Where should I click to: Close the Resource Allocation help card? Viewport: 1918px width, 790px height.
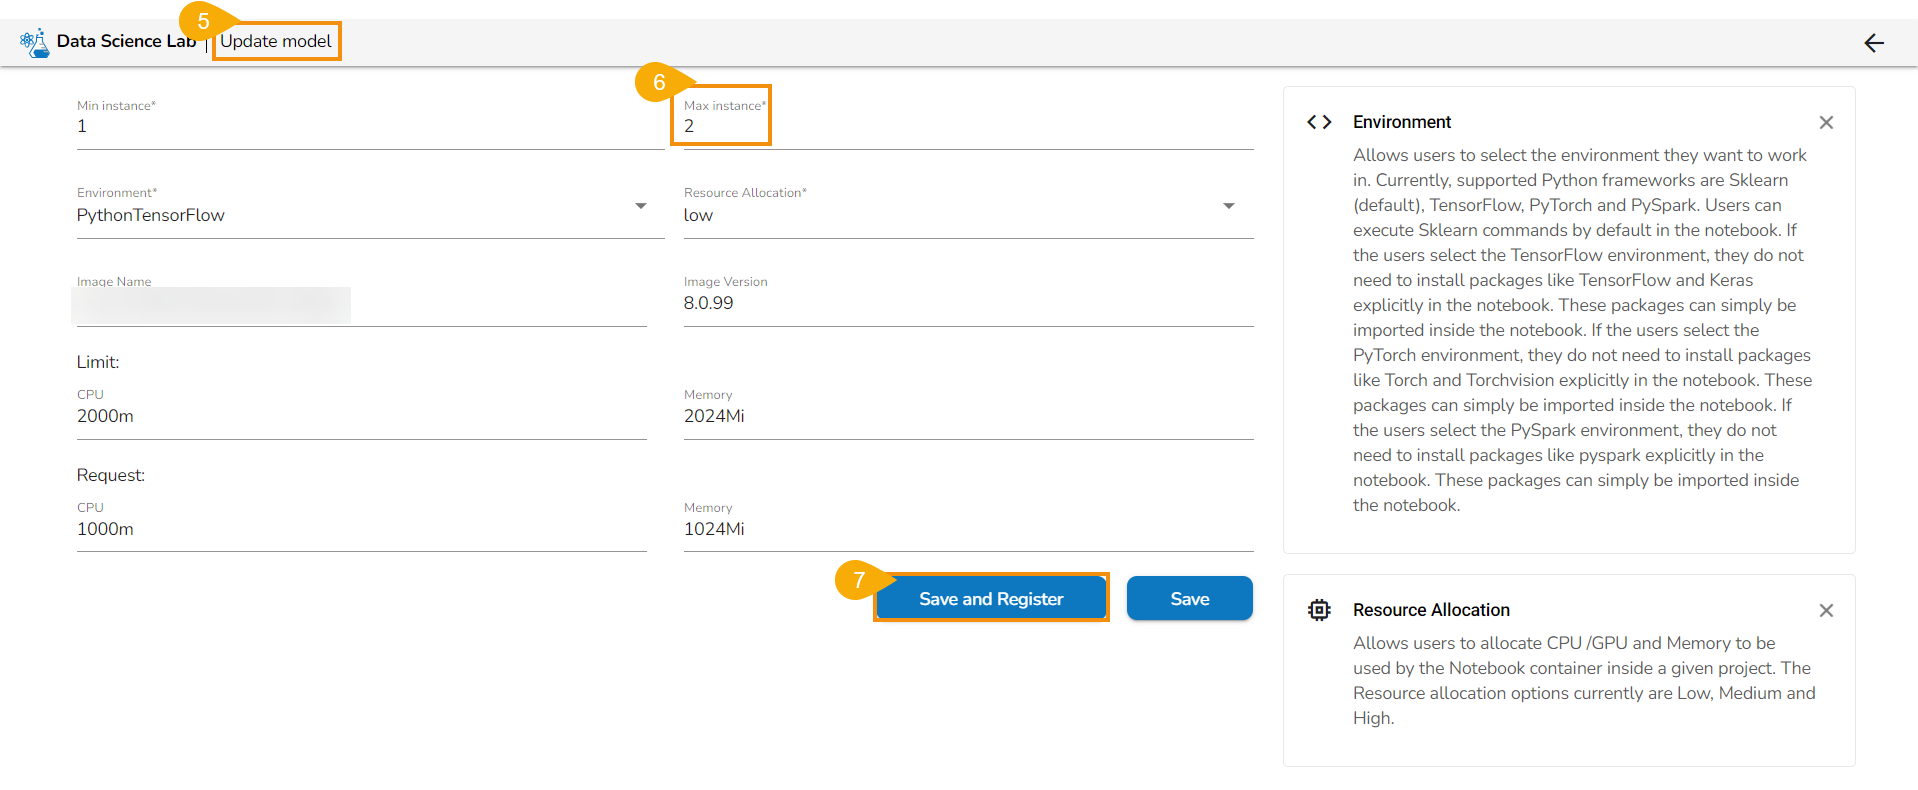click(x=1826, y=611)
